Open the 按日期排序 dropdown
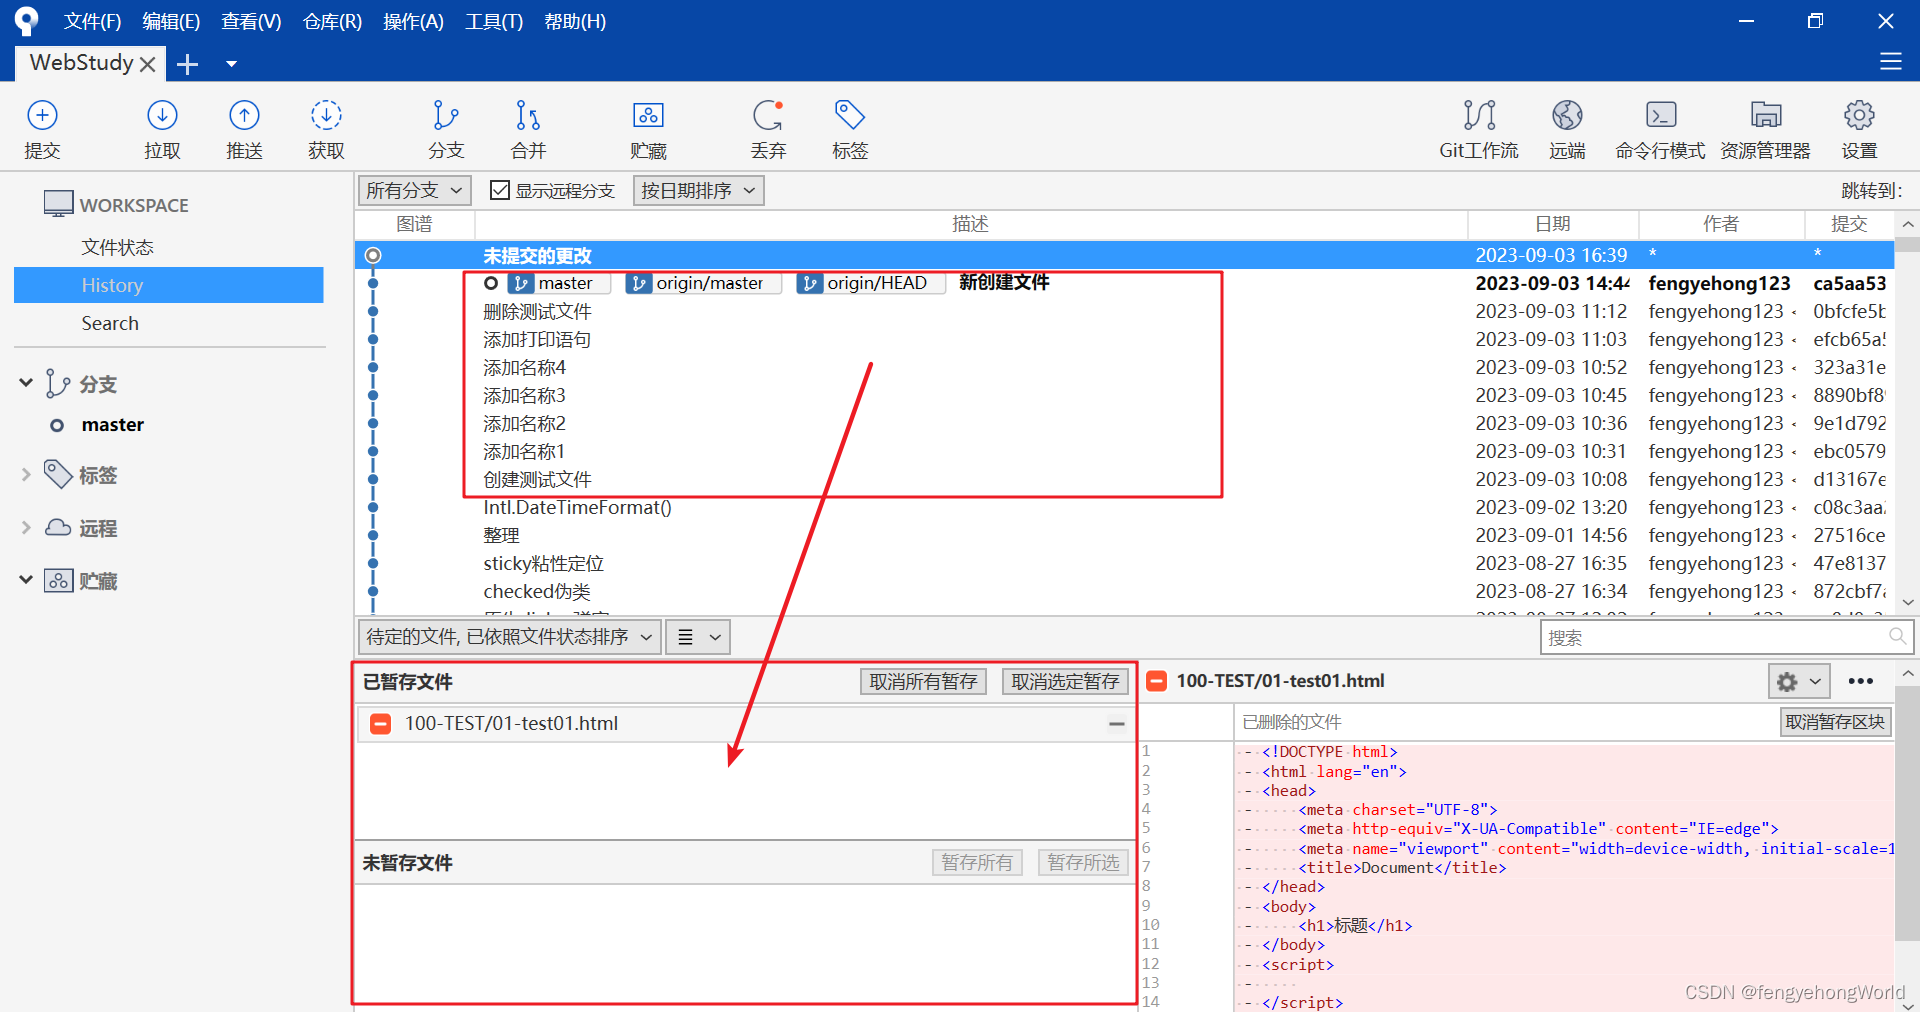 (698, 190)
